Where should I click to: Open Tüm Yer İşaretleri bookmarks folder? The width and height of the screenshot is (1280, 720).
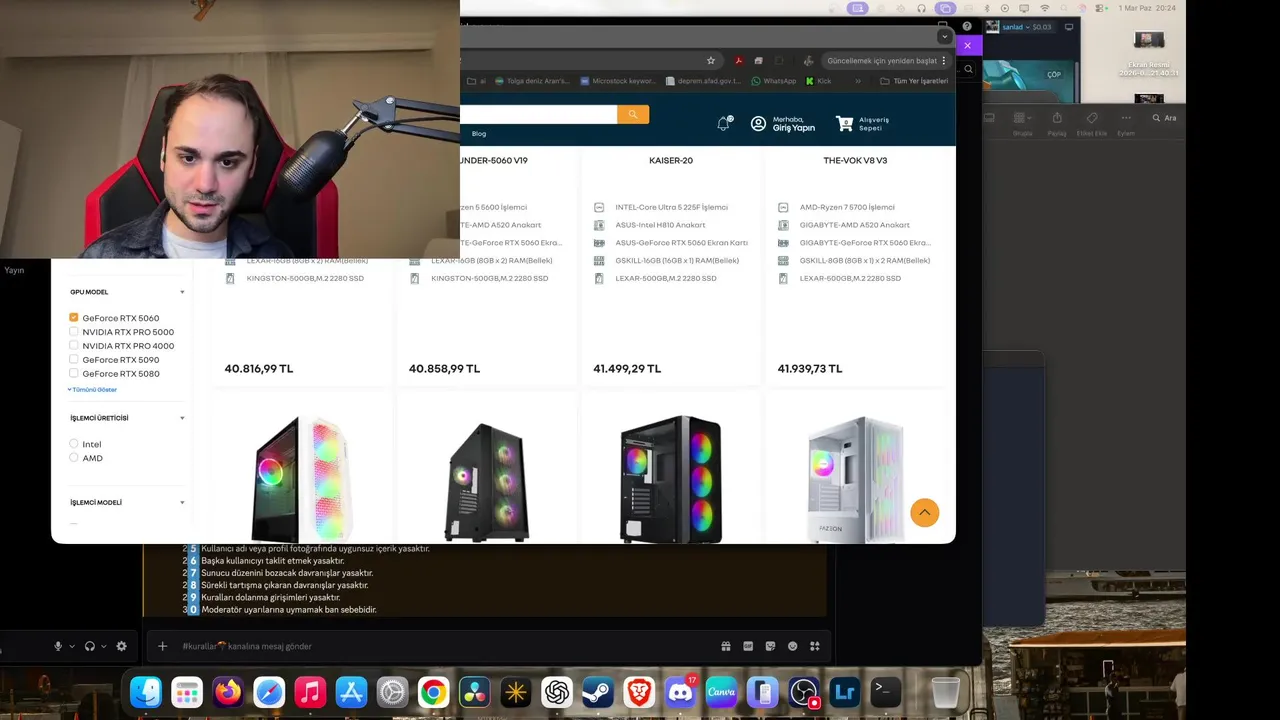914,81
